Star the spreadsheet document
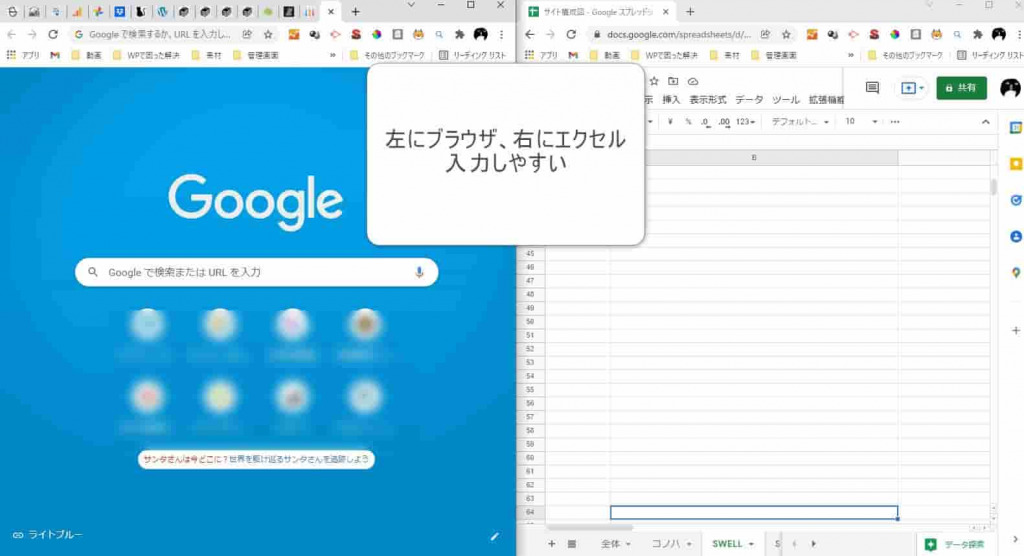 click(x=654, y=81)
